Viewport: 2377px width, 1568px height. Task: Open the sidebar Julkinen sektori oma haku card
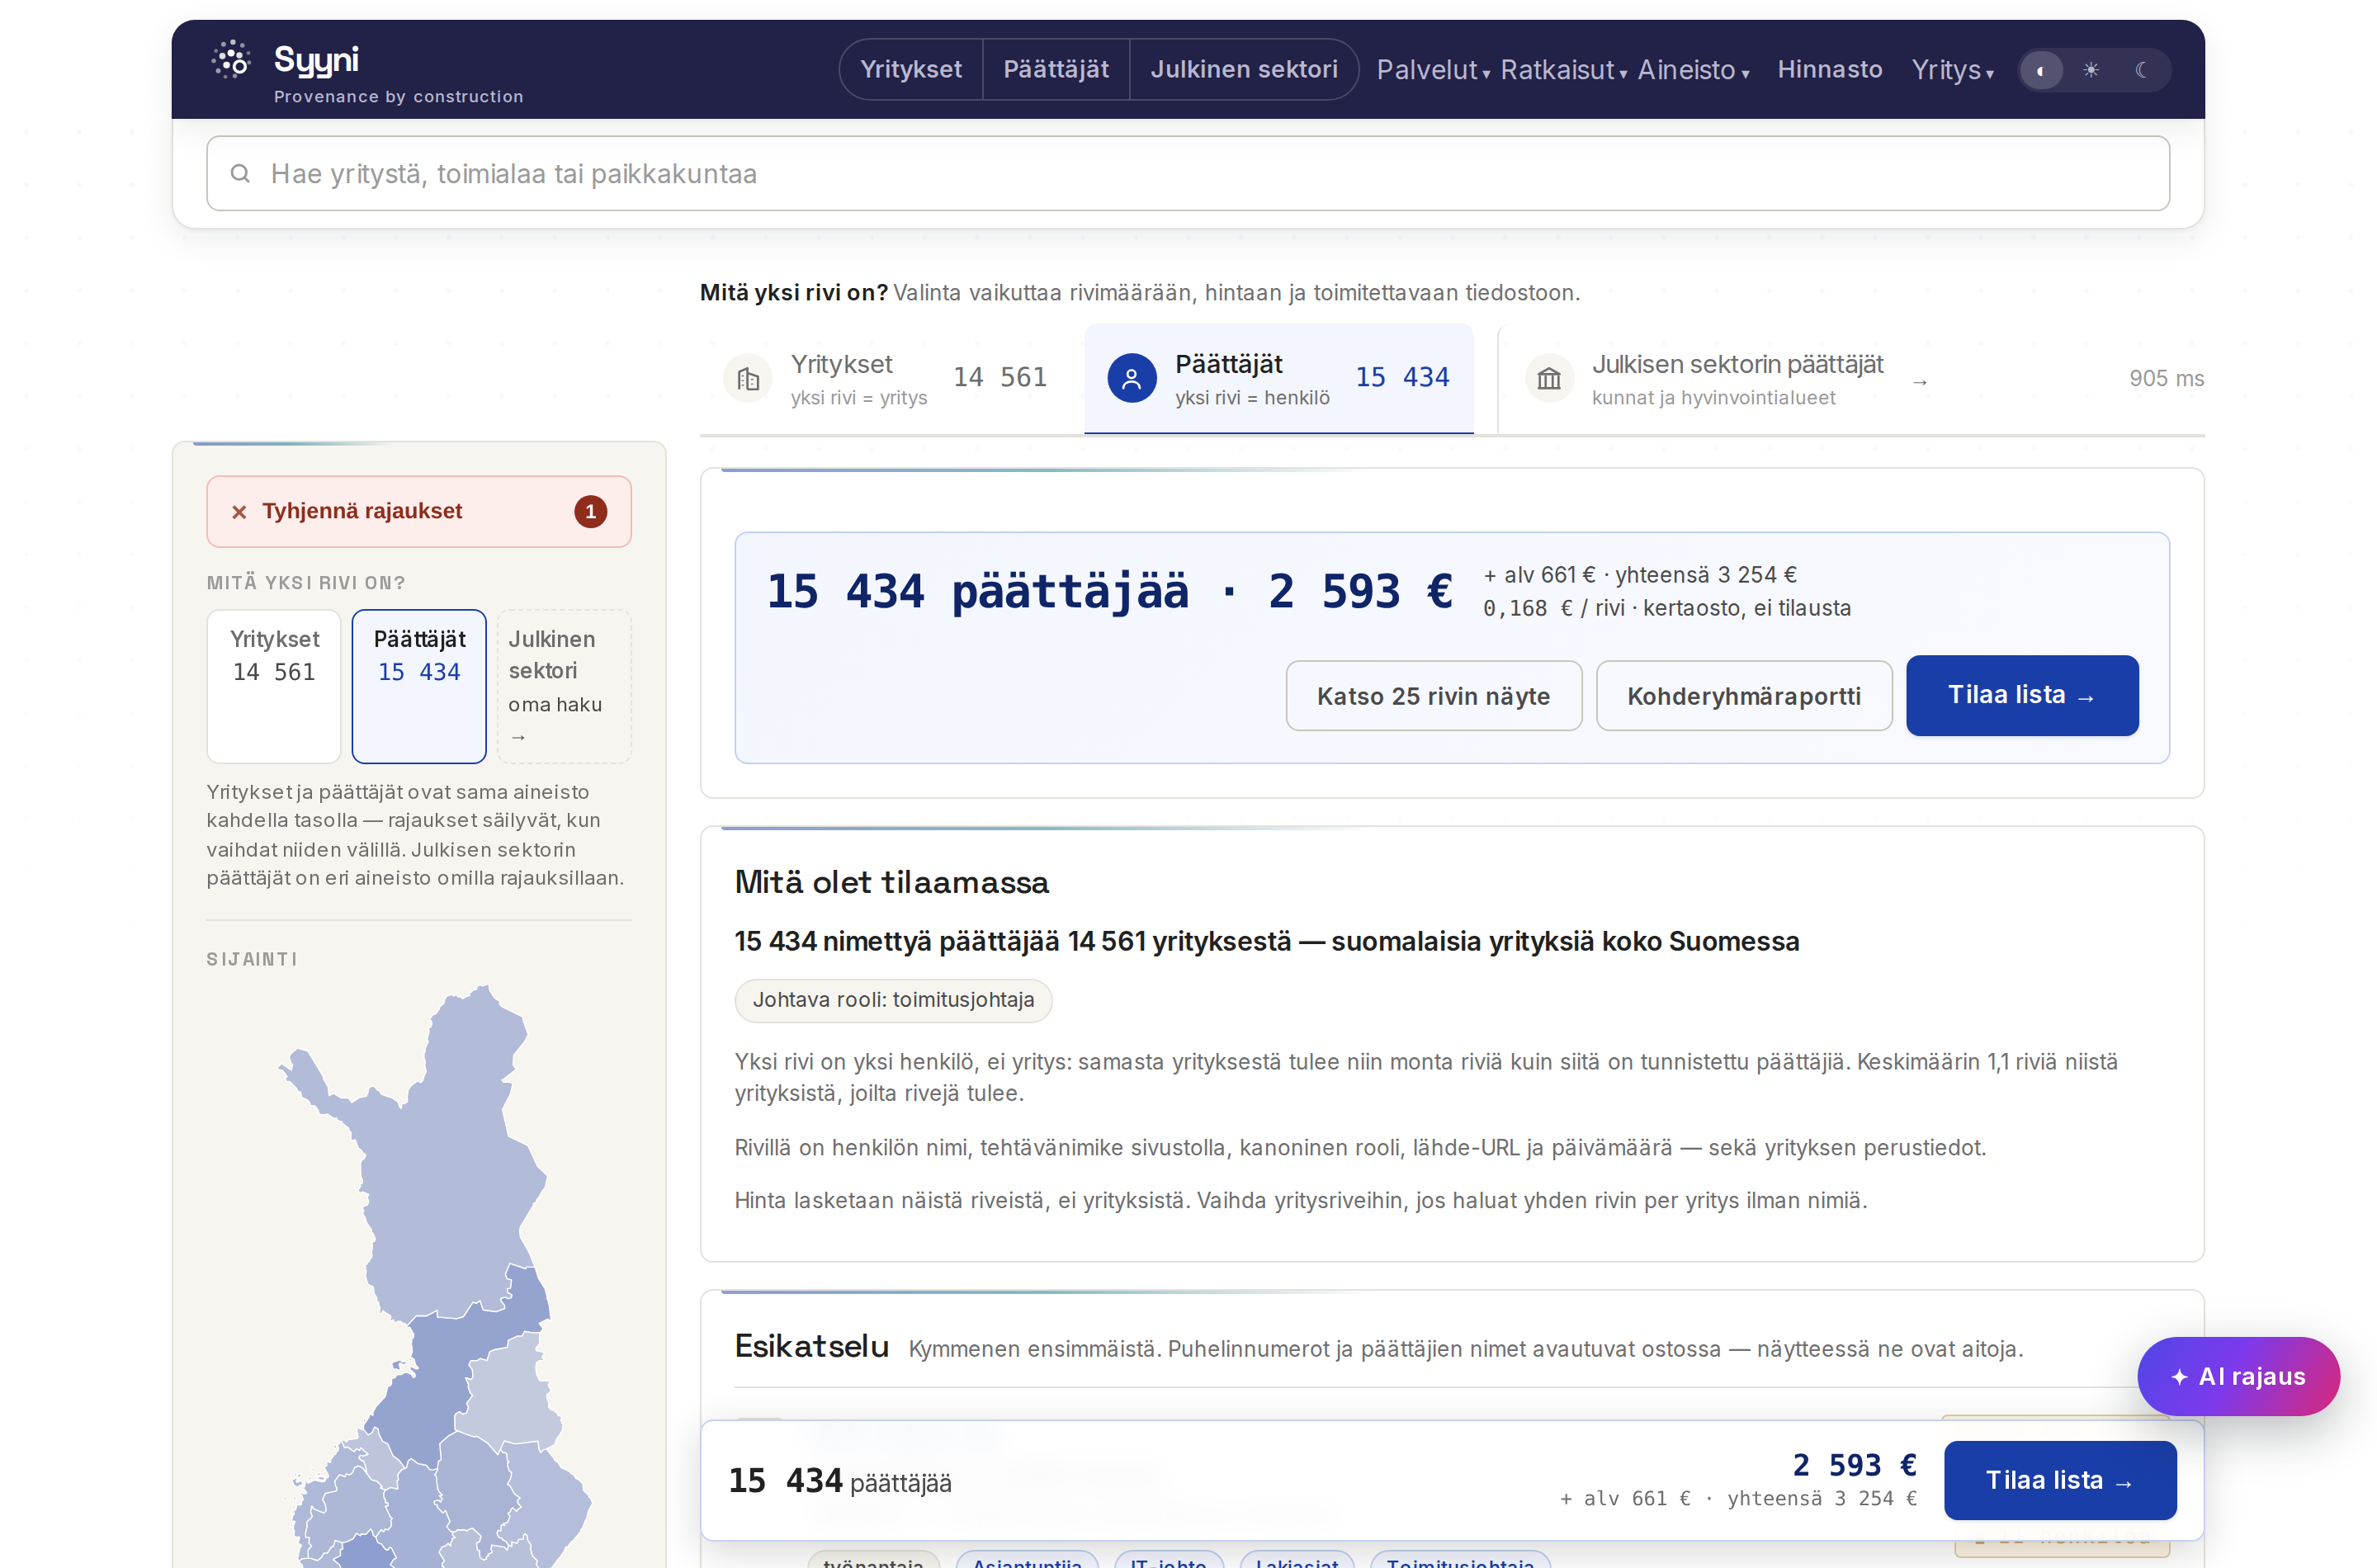point(564,686)
